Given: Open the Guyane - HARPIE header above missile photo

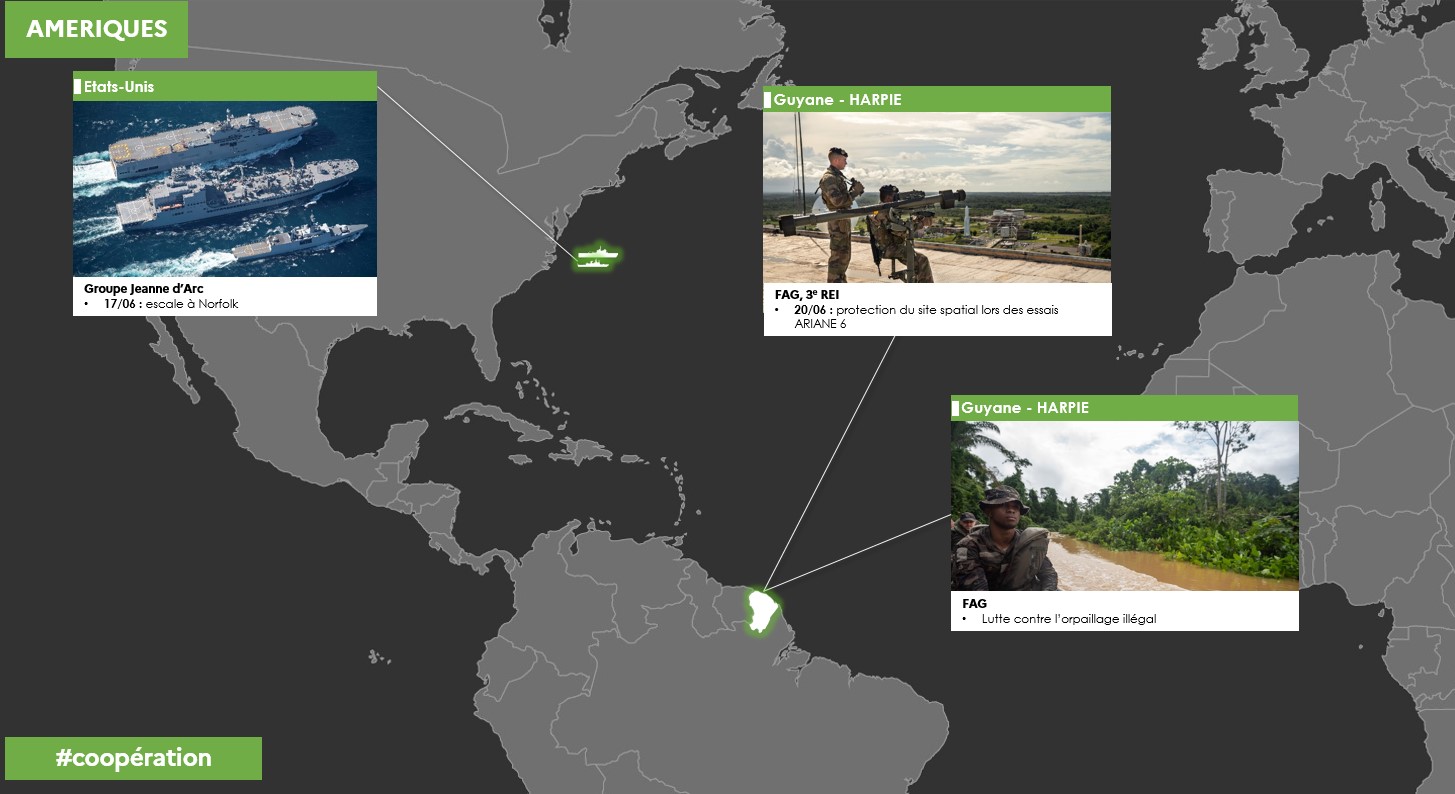Looking at the screenshot, I should (937, 99).
